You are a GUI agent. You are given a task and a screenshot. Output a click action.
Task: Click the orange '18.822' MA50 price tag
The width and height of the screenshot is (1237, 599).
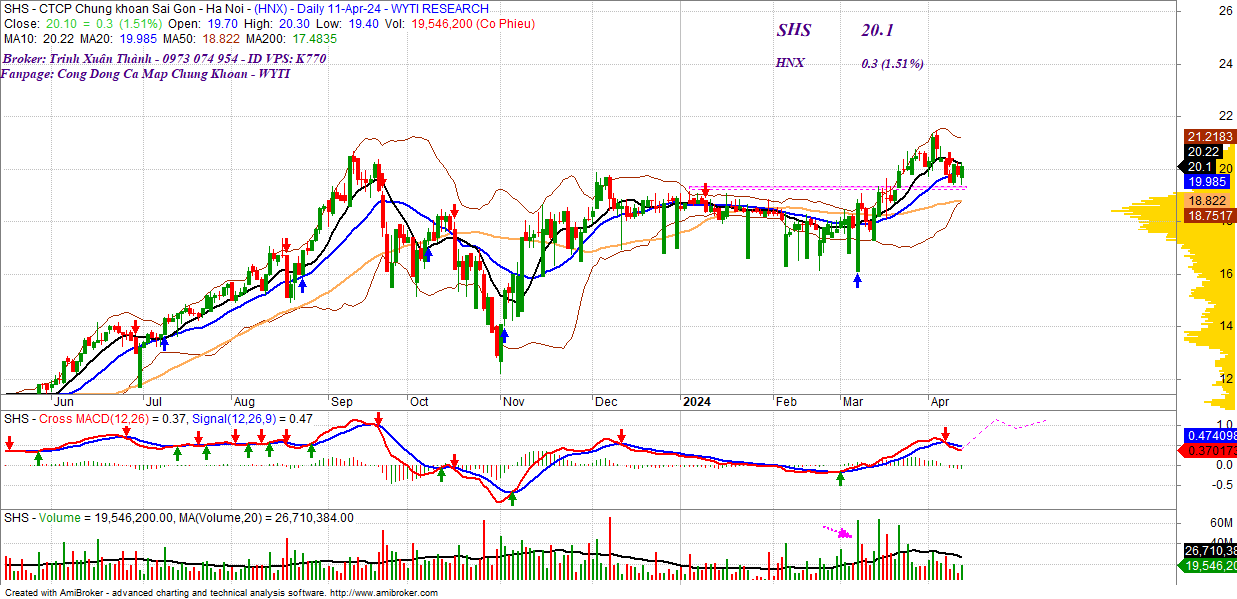[1206, 200]
